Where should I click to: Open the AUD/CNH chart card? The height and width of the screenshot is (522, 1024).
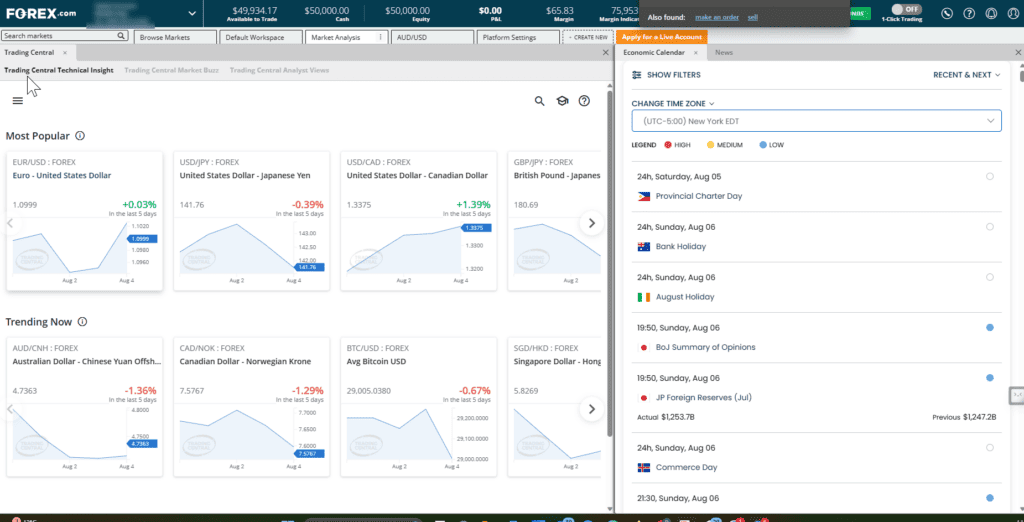click(84, 406)
